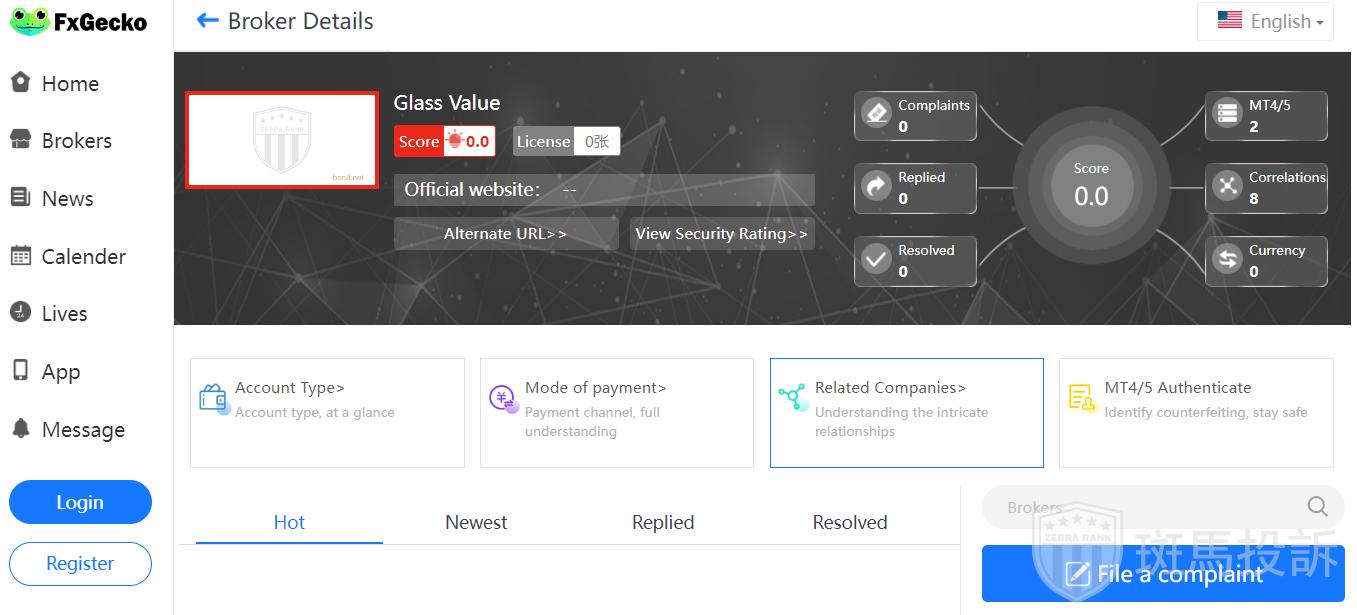Viewport: 1357px width, 615px height.
Task: Click the Resolved checkmark icon
Action: tap(876, 260)
